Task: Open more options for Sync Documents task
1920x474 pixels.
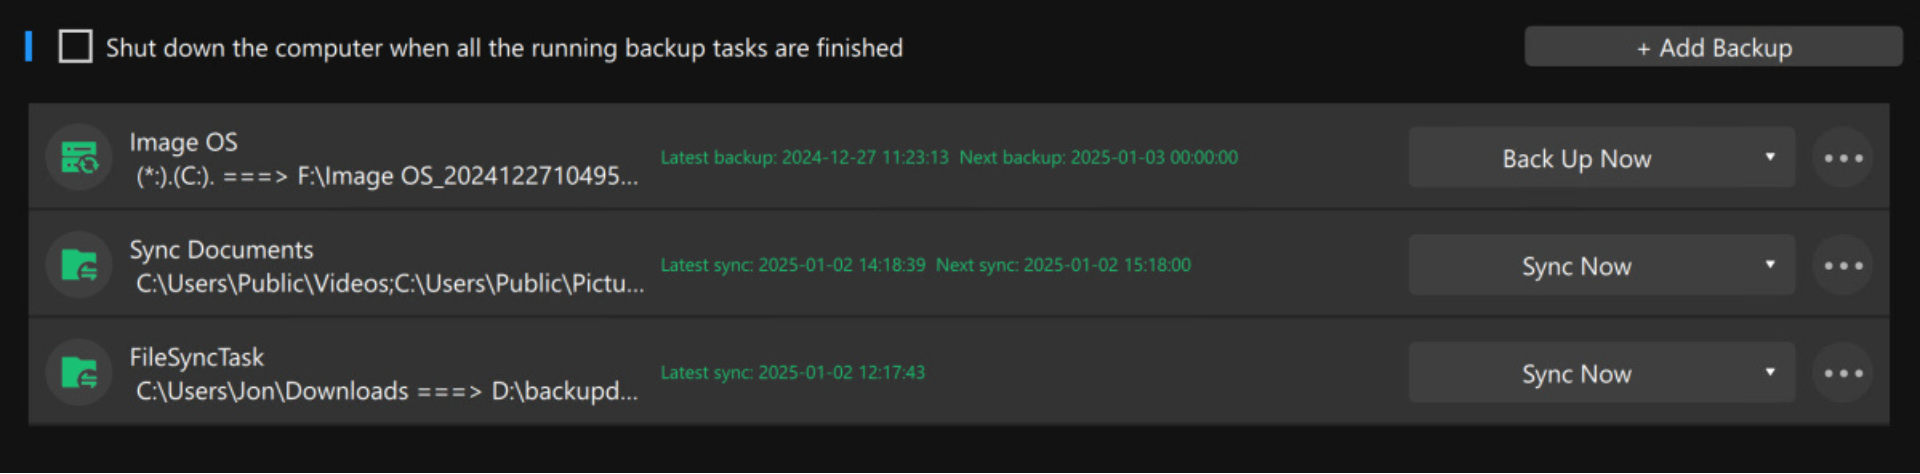Action: [1842, 265]
